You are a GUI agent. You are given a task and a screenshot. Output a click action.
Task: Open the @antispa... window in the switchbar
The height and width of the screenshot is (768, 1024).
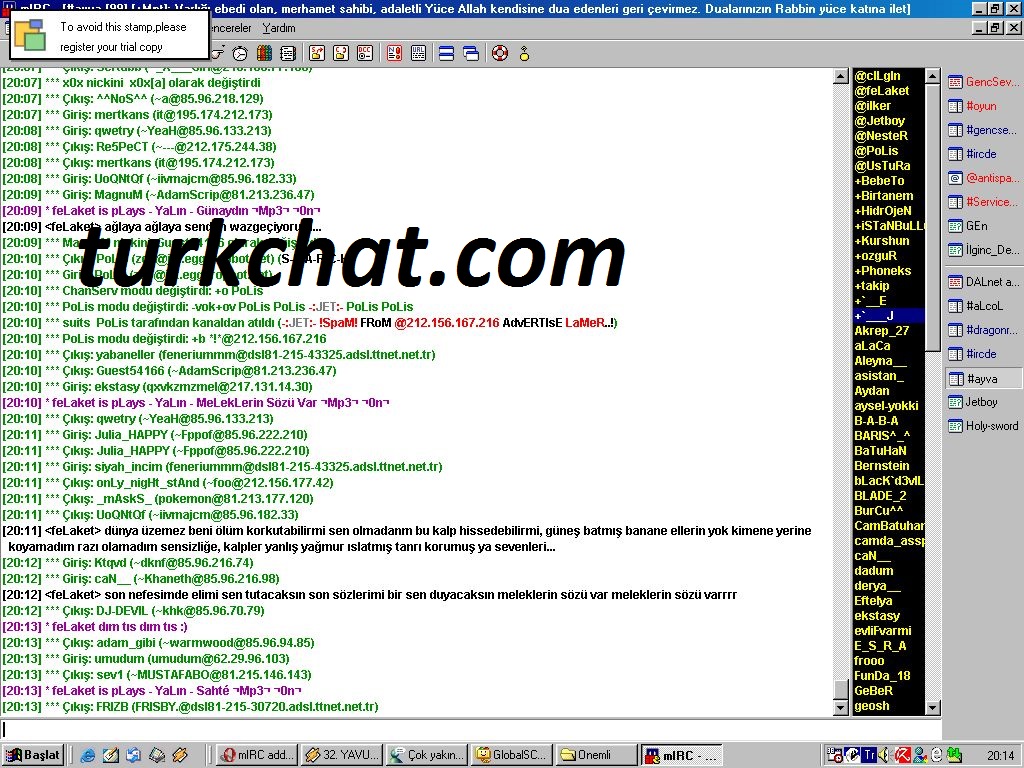(983, 178)
